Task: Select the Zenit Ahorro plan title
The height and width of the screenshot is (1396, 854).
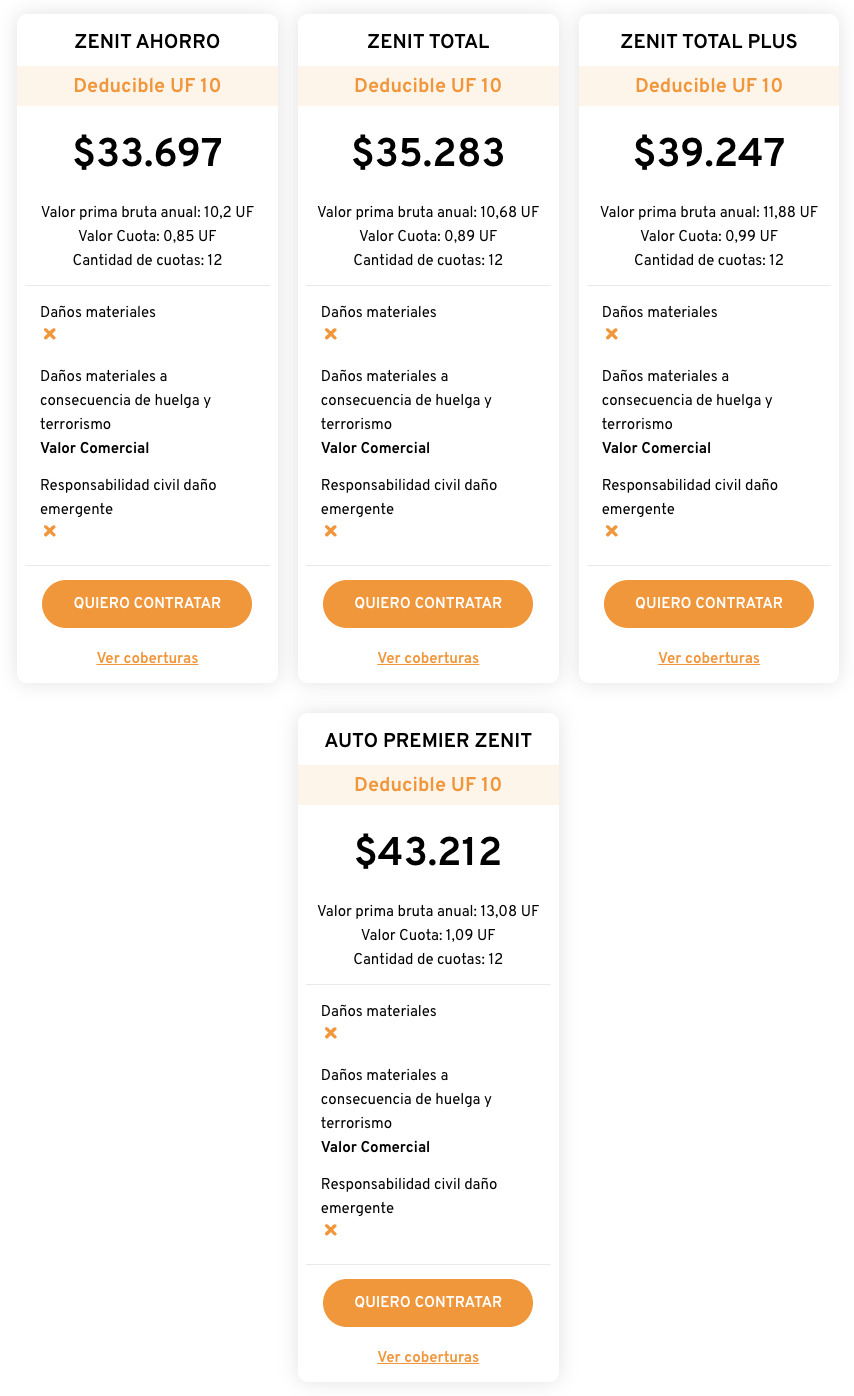Action: click(x=147, y=41)
